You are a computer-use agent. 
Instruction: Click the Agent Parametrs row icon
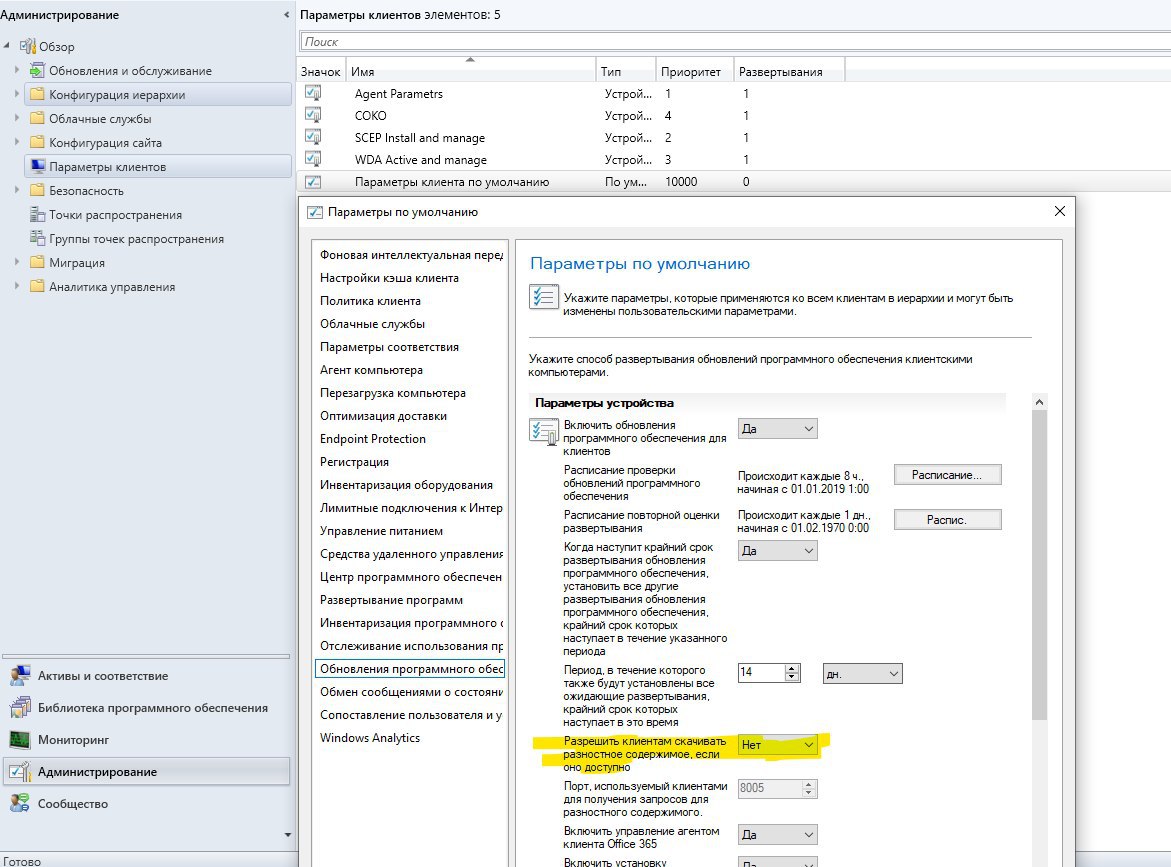tap(313, 93)
